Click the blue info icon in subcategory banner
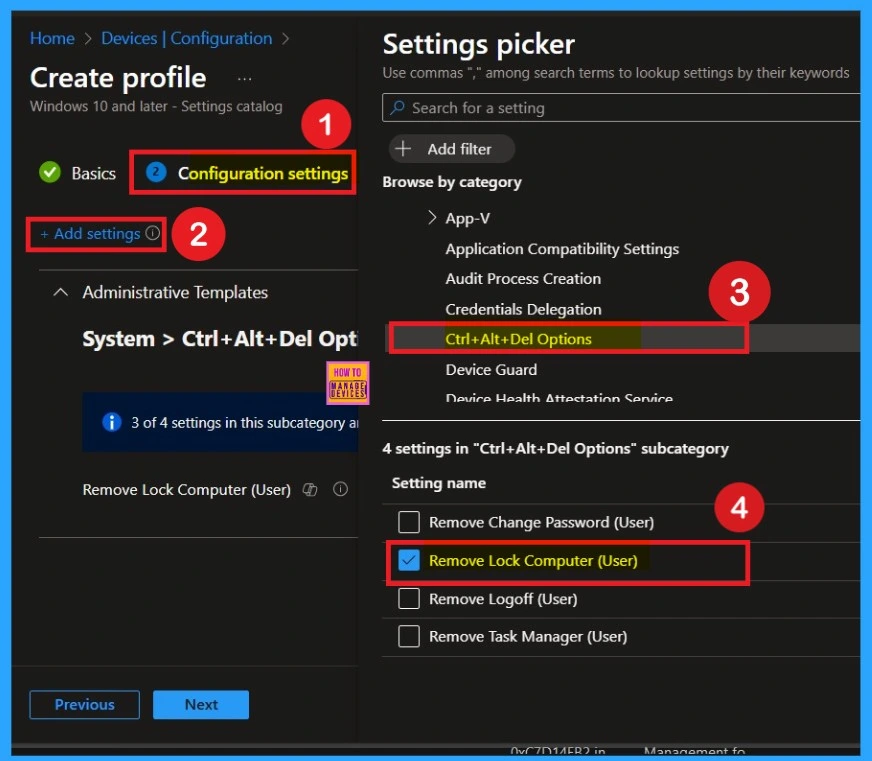This screenshot has width=872, height=761. coord(112,422)
